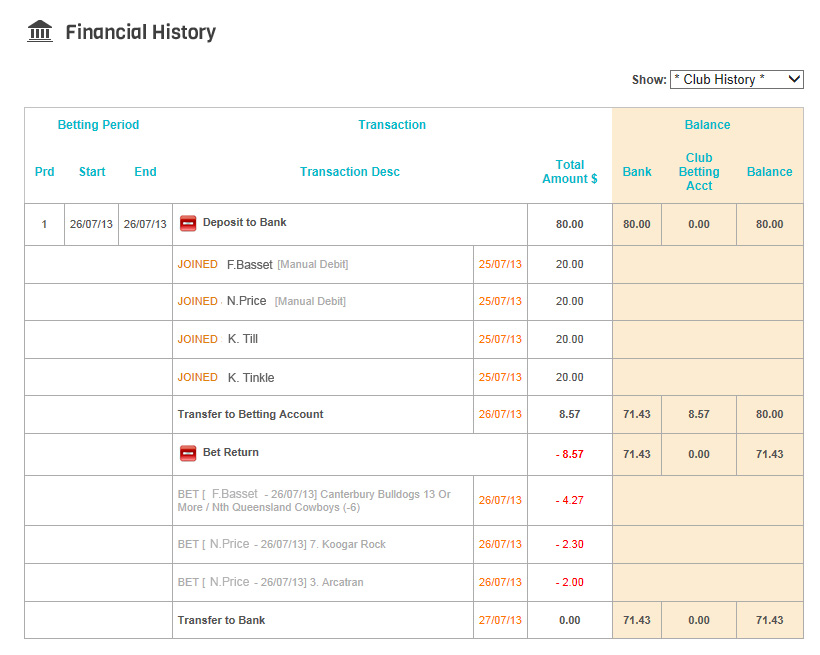This screenshot has width=820, height=655.
Task: Click the red card icon beside Deposit to Bank
Action: (188, 224)
